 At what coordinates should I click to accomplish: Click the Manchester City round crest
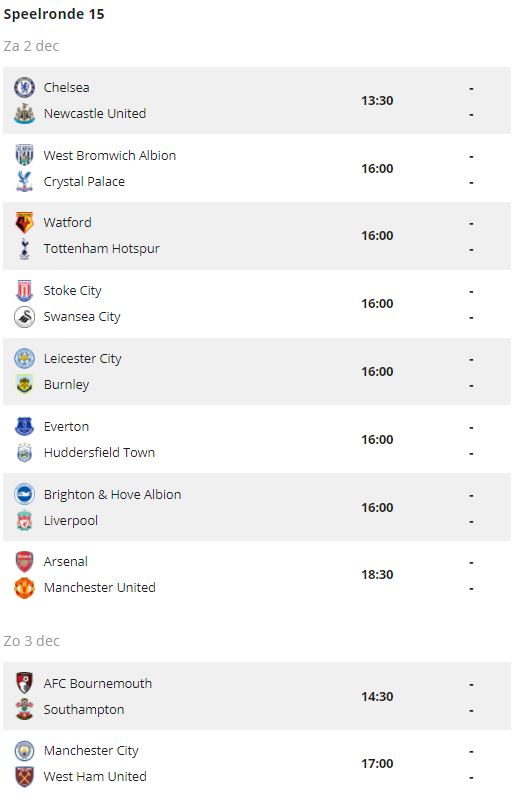24,751
